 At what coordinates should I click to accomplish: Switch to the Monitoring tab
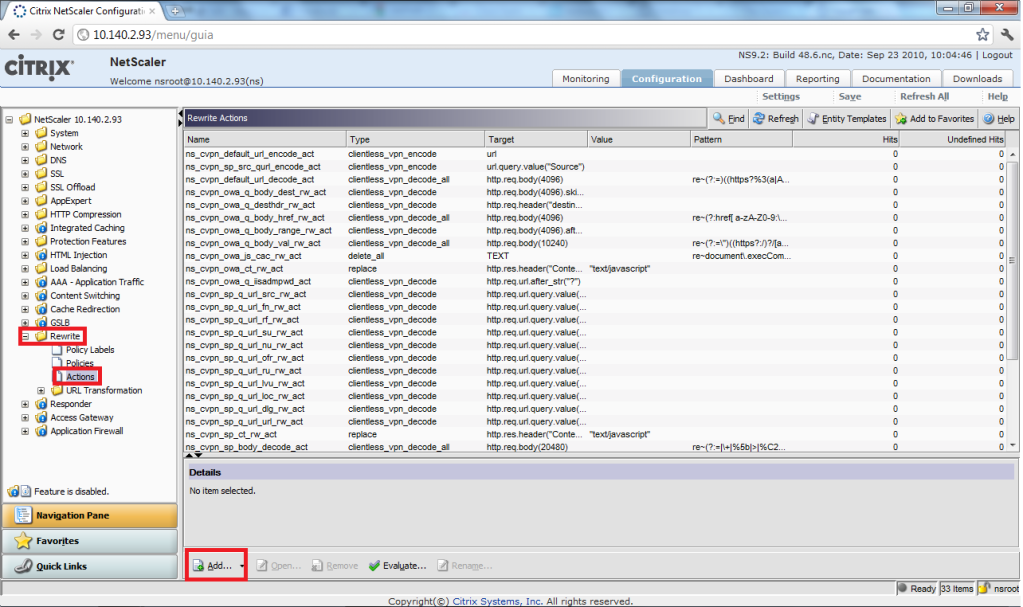point(586,78)
